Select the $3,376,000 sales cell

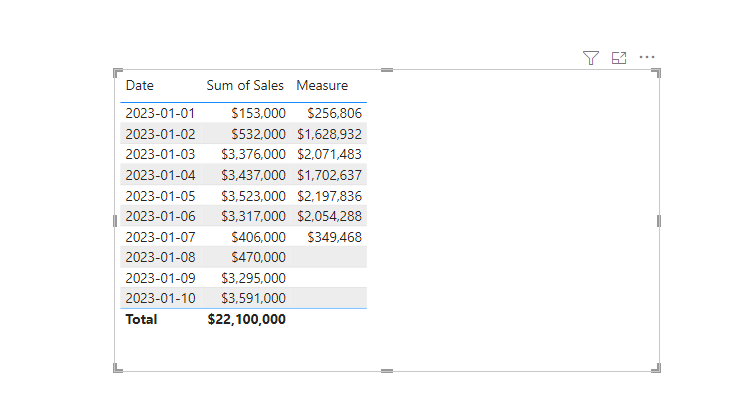coord(254,154)
